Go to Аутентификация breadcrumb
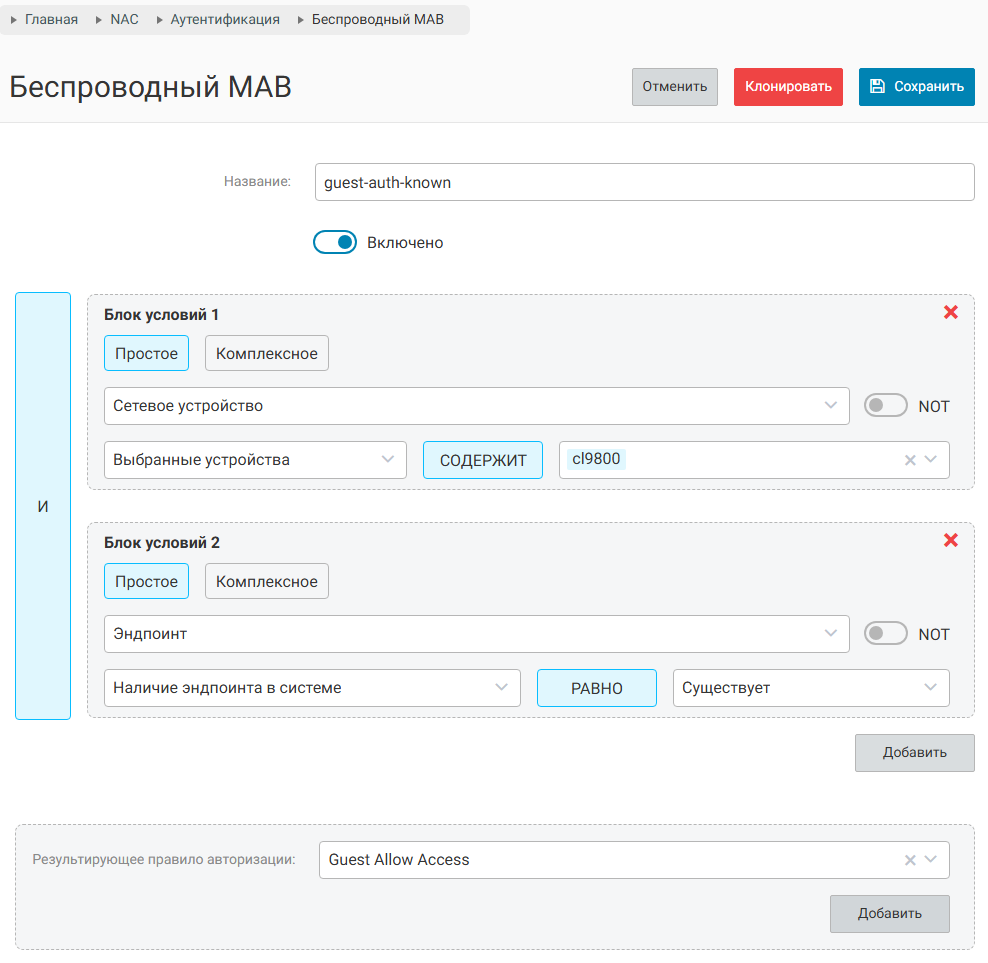The image size is (988, 963). [x=225, y=19]
